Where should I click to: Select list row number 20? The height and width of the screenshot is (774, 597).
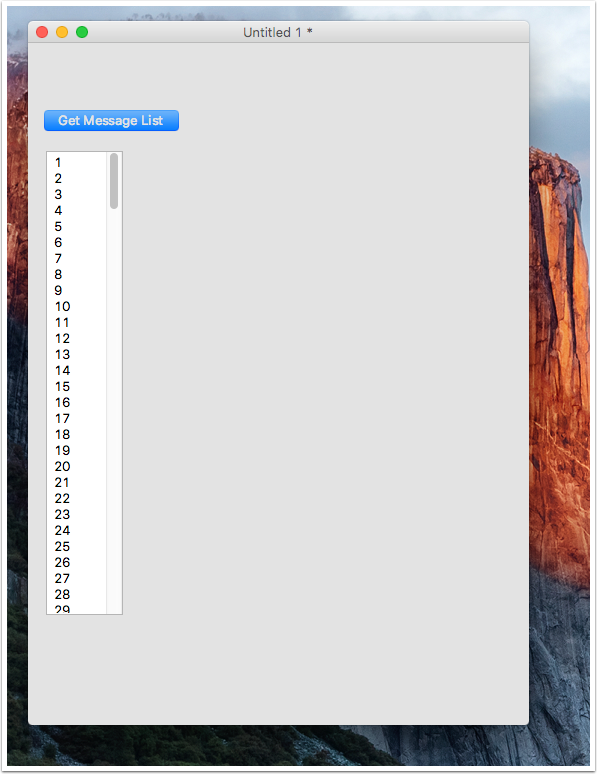coord(77,466)
